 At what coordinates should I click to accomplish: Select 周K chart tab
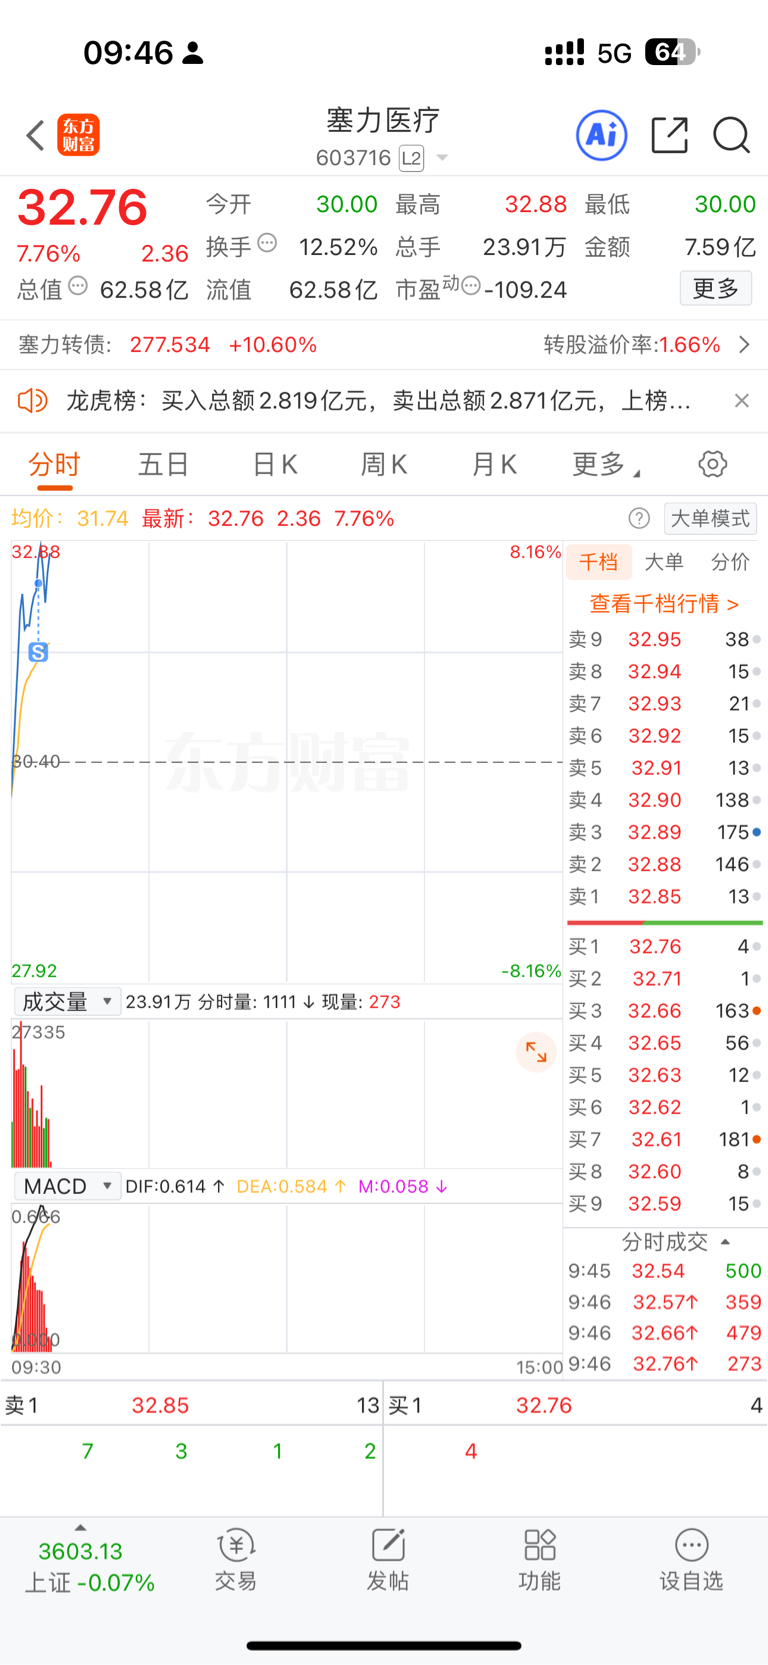(384, 464)
